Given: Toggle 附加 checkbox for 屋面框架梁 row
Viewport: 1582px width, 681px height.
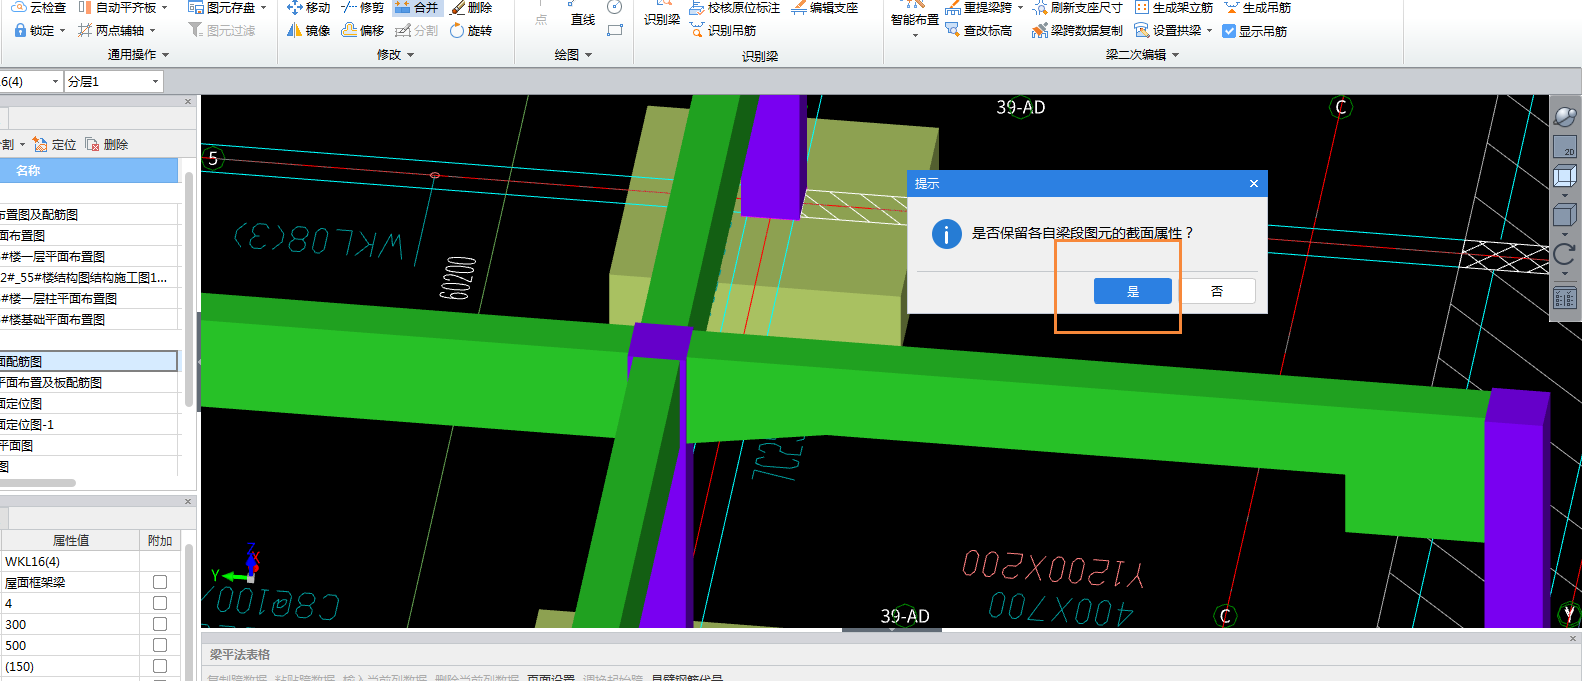Looking at the screenshot, I should 160,582.
